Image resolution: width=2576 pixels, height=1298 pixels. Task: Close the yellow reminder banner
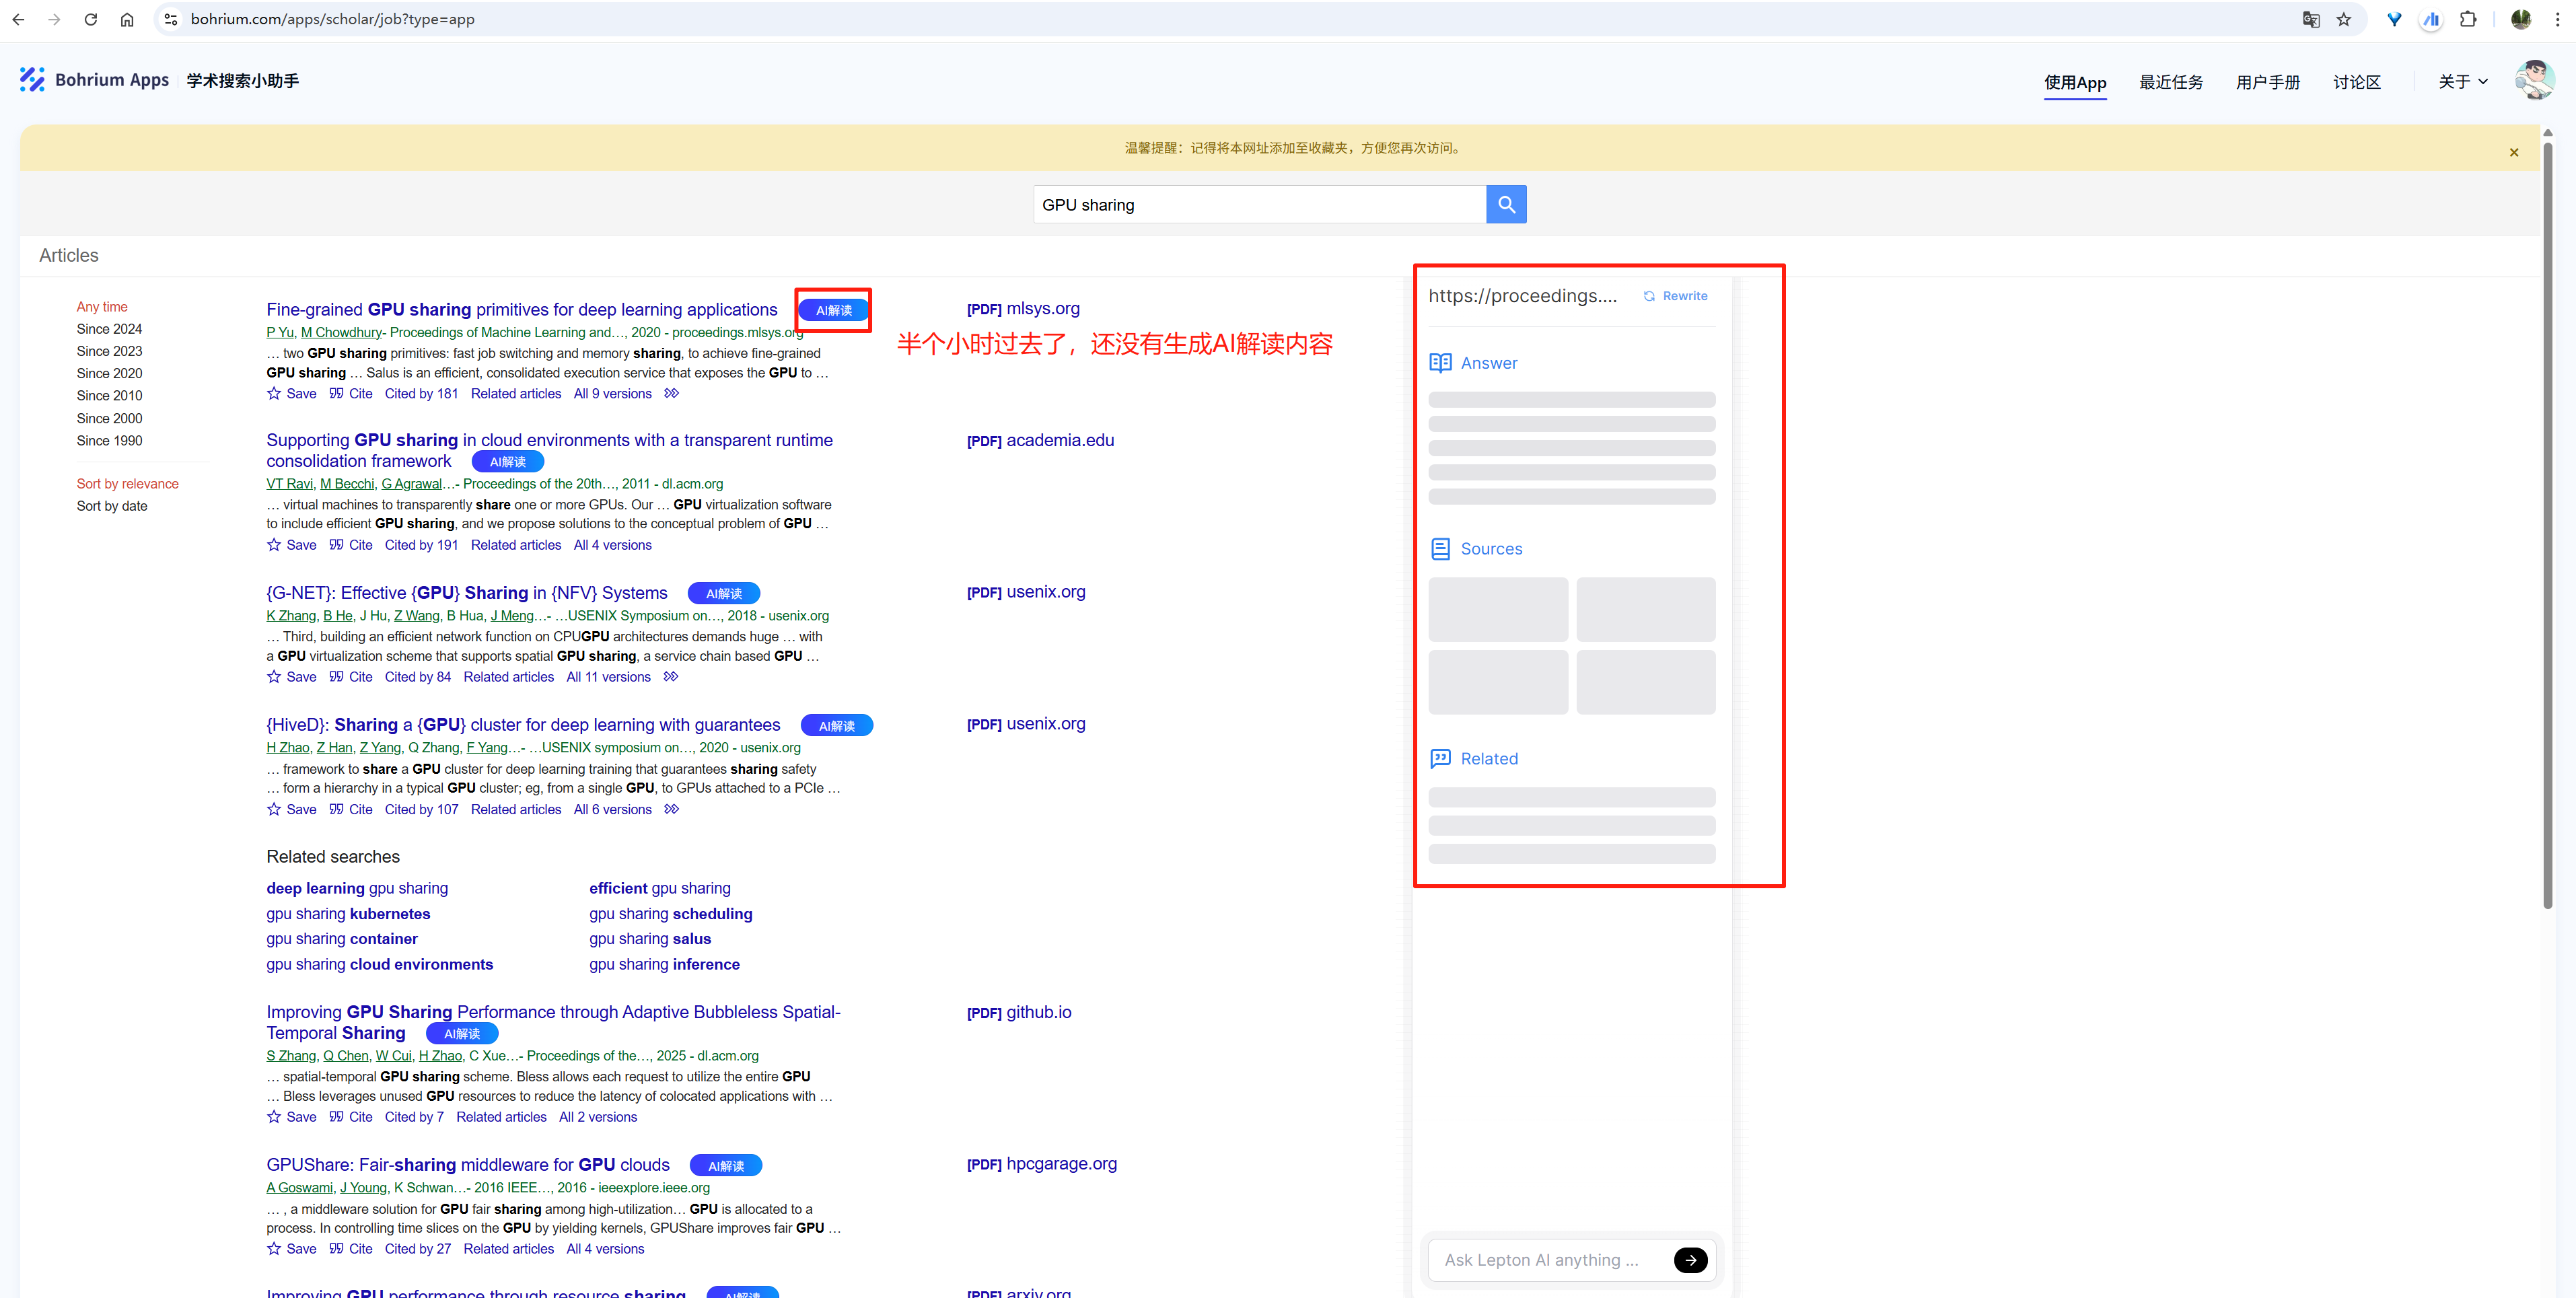pos(2513,153)
